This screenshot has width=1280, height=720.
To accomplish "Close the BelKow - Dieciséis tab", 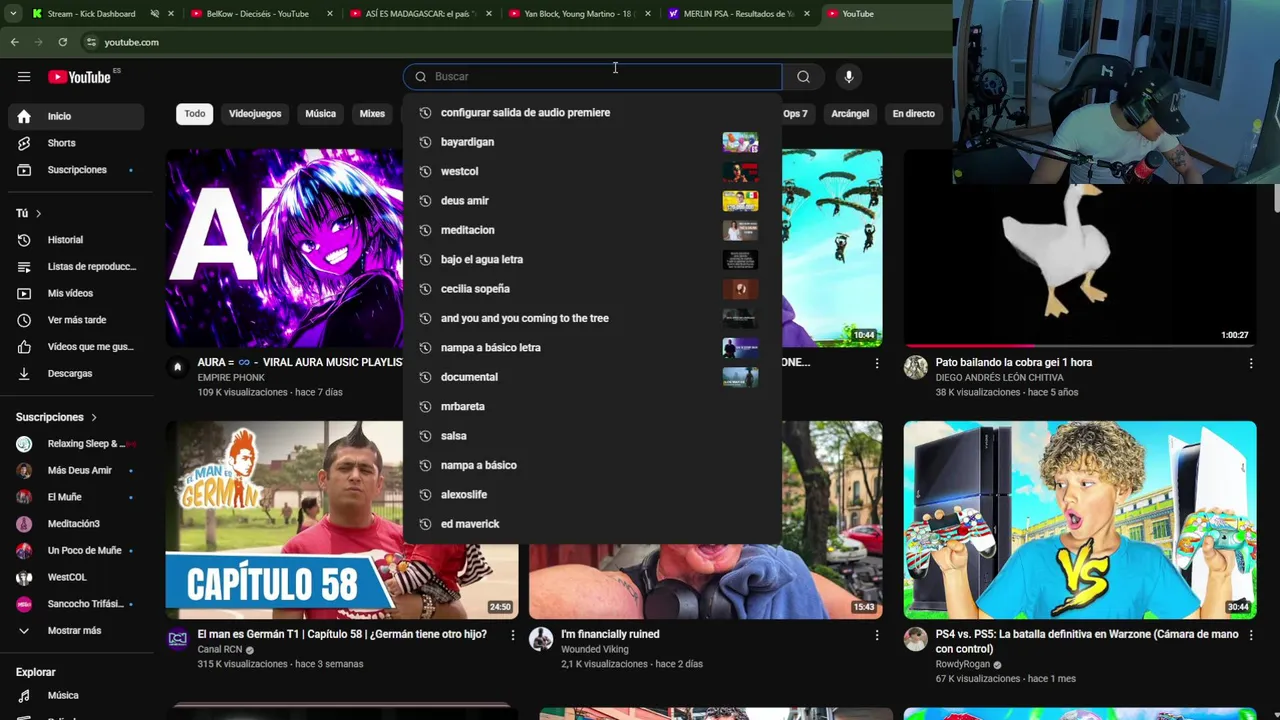I will tap(330, 14).
